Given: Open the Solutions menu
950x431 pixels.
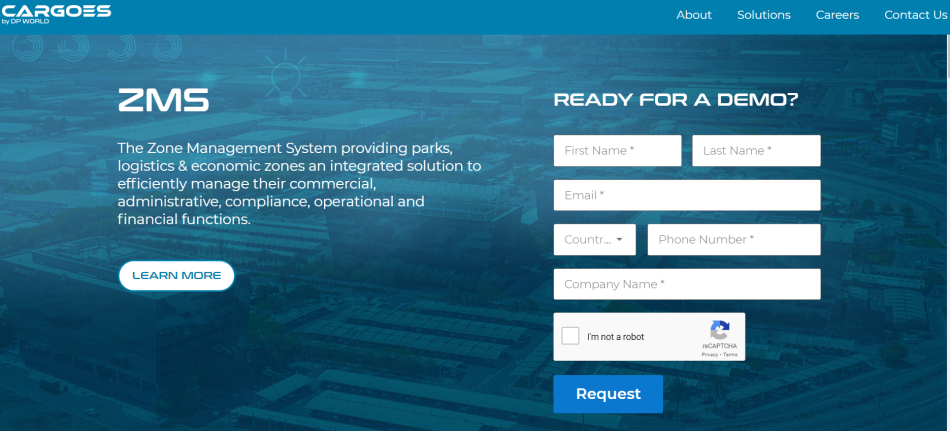Looking at the screenshot, I should tap(763, 15).
